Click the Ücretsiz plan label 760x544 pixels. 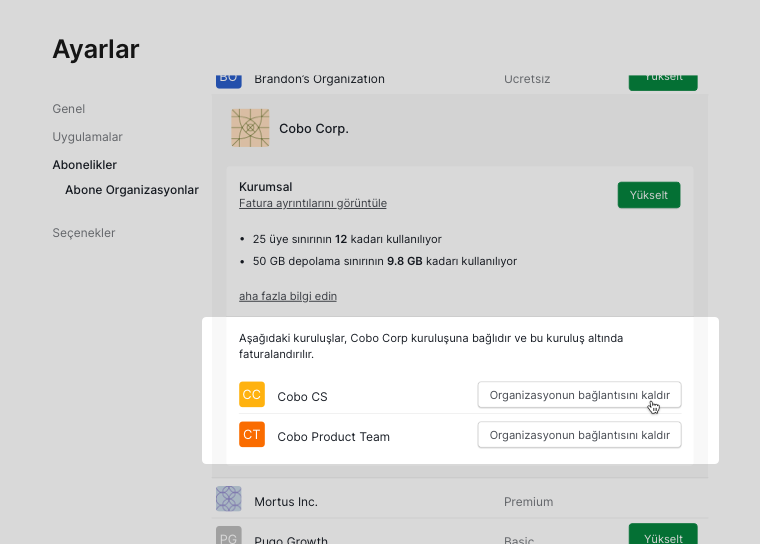527,80
